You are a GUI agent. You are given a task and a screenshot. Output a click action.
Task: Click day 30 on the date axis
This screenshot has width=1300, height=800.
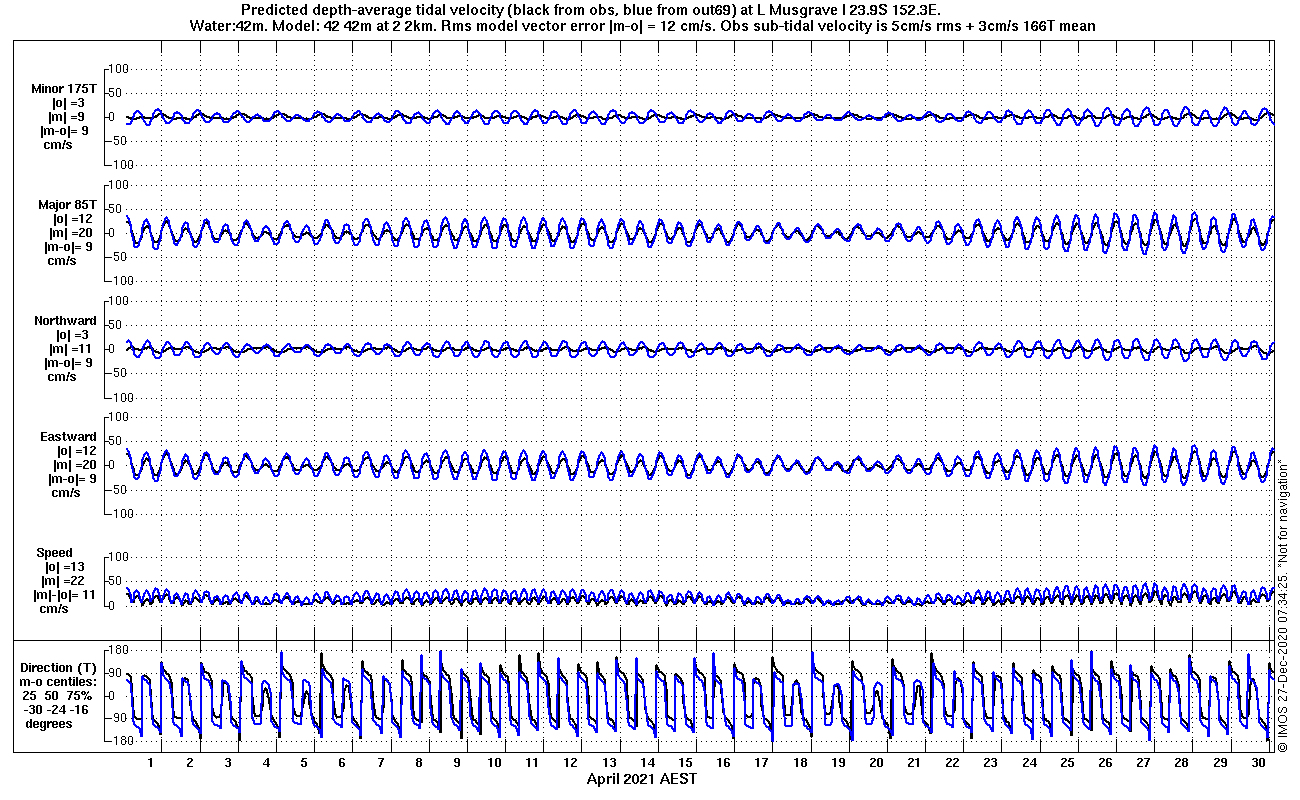1259,762
